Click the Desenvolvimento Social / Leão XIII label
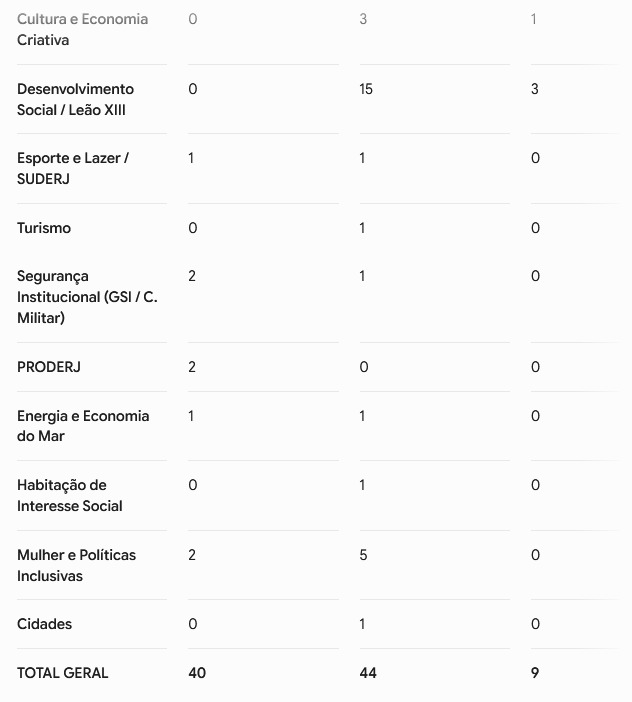 (x=75, y=99)
